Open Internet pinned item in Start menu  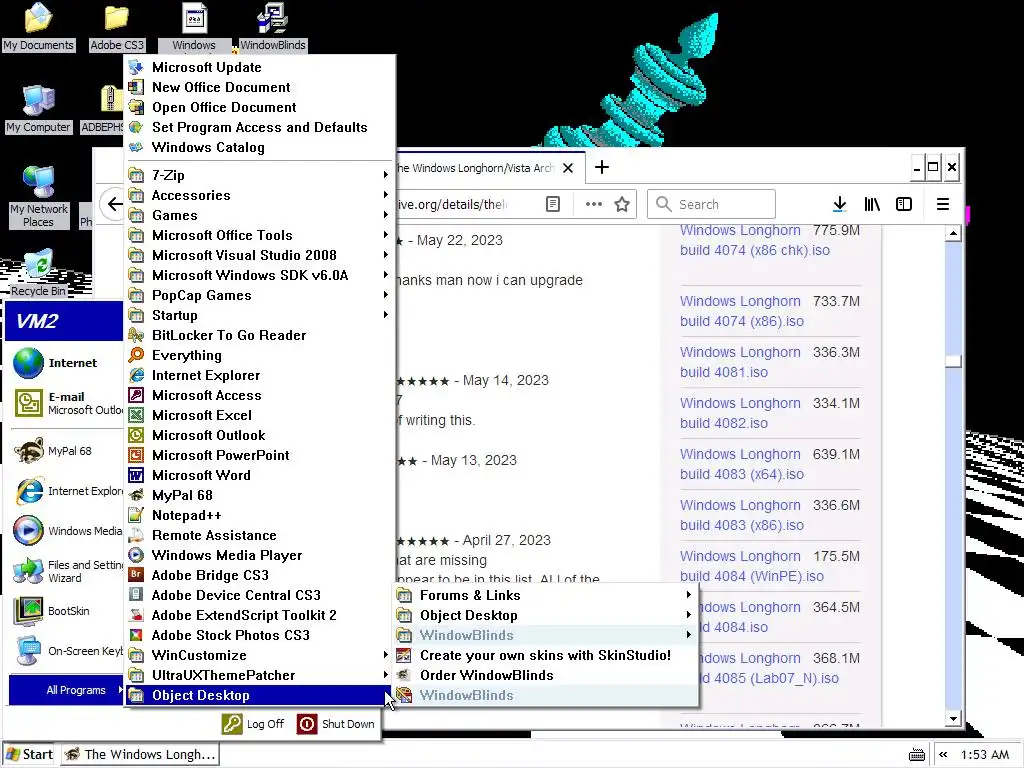pyautogui.click(x=65, y=363)
